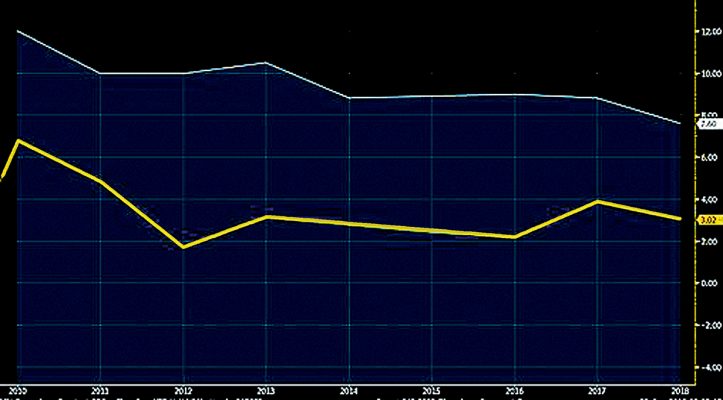The height and width of the screenshot is (400, 723).
Task: Select yellow line's 2017 peak point
Action: (598, 202)
